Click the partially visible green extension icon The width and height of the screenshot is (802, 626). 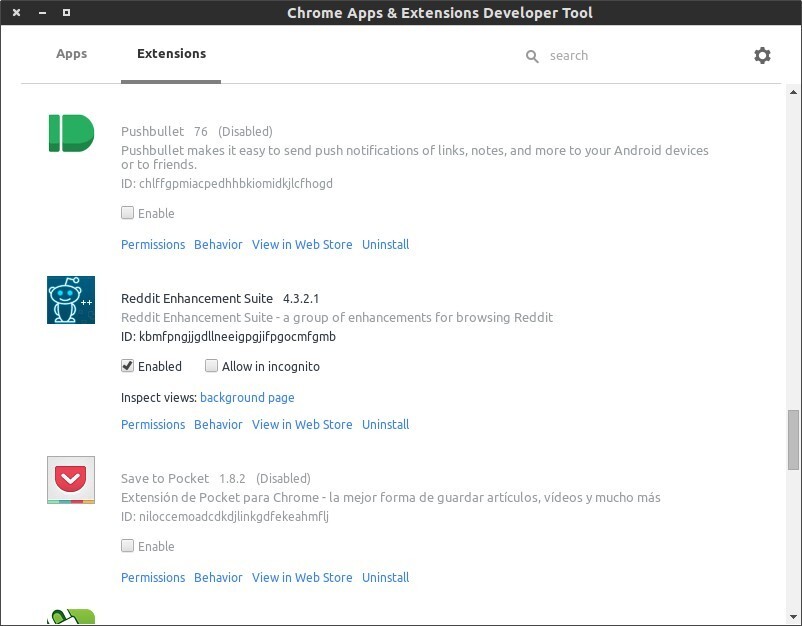pos(70,615)
